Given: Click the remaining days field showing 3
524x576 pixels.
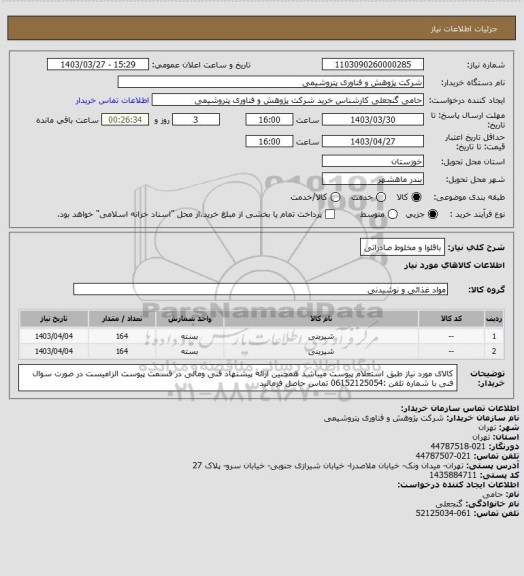Looking at the screenshot, I should [x=196, y=120].
